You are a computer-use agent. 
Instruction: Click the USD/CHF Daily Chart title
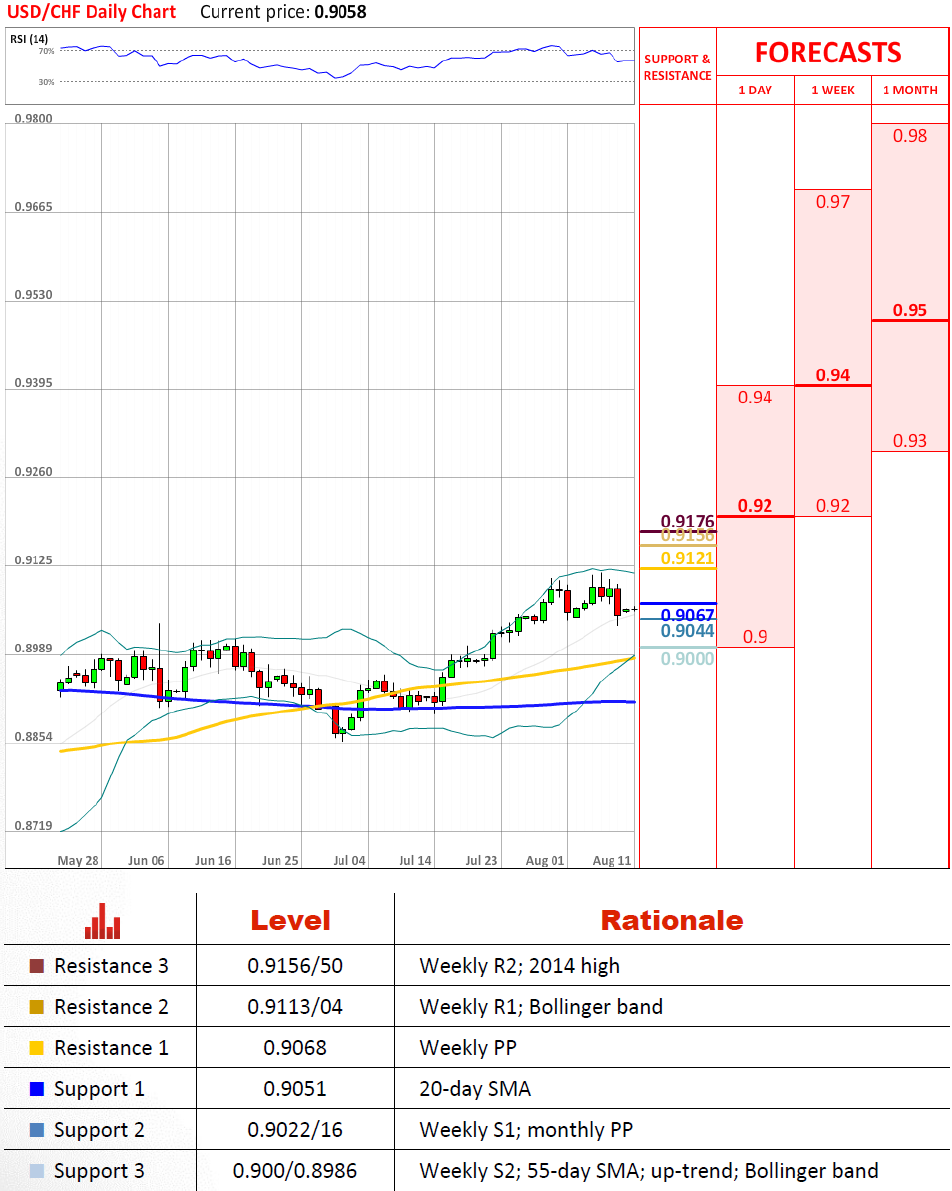tap(91, 12)
